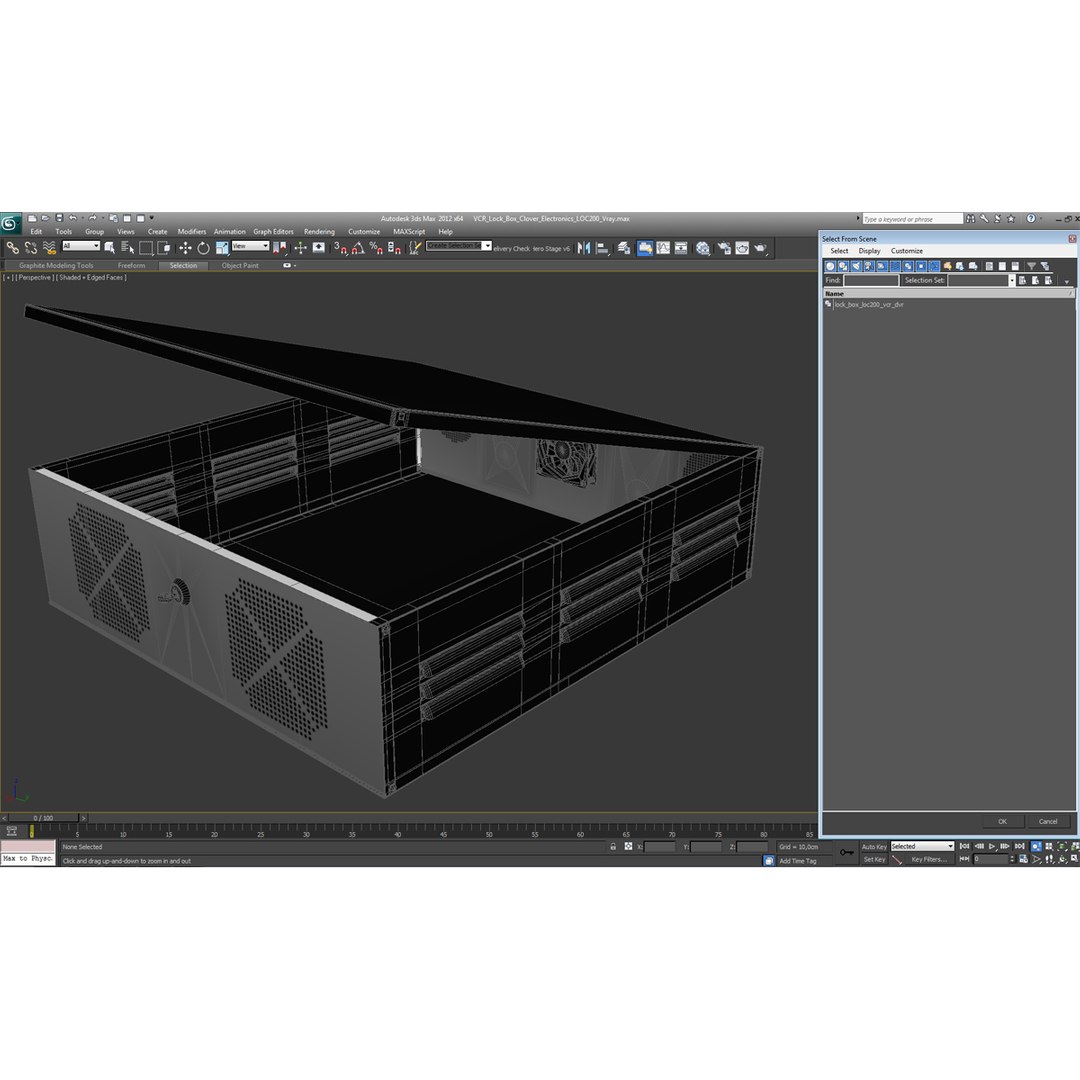Open the Display menu in Select From Scene

coord(869,251)
